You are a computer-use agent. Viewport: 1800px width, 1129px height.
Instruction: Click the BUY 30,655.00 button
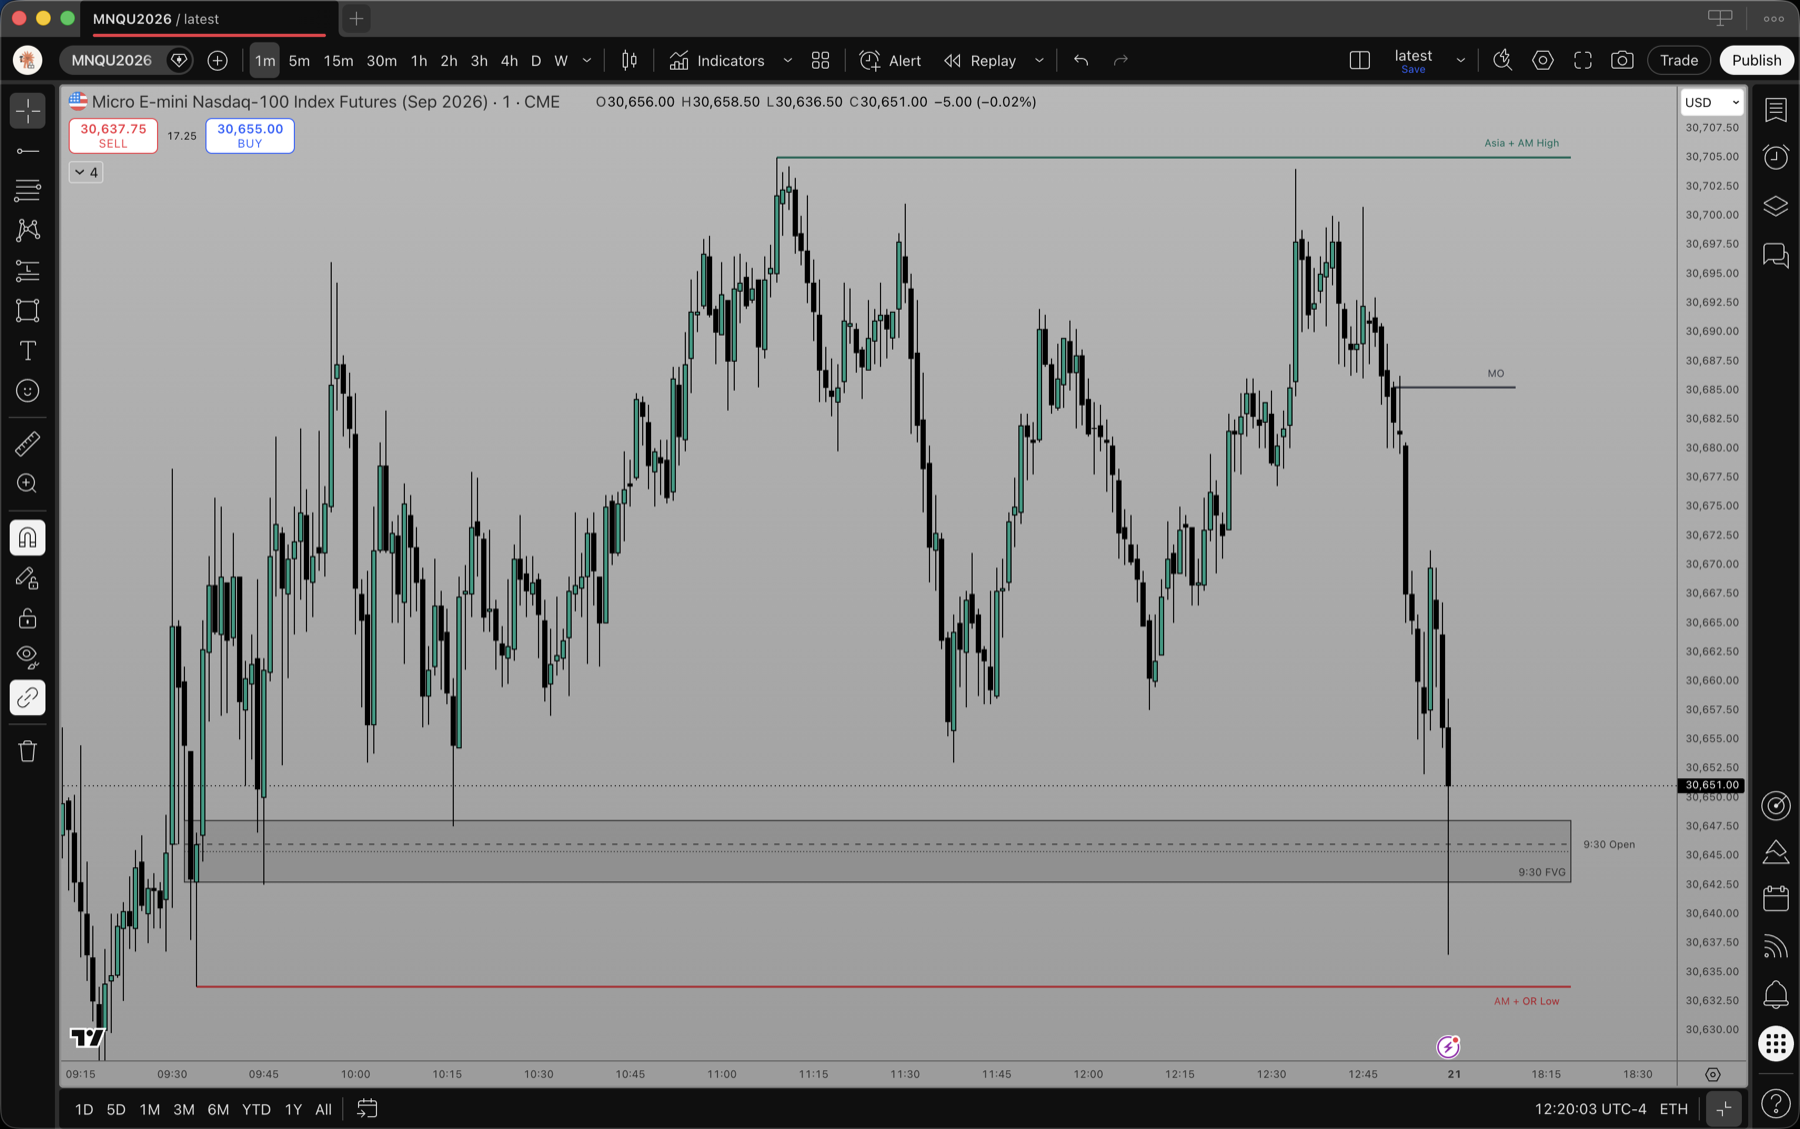(x=250, y=135)
